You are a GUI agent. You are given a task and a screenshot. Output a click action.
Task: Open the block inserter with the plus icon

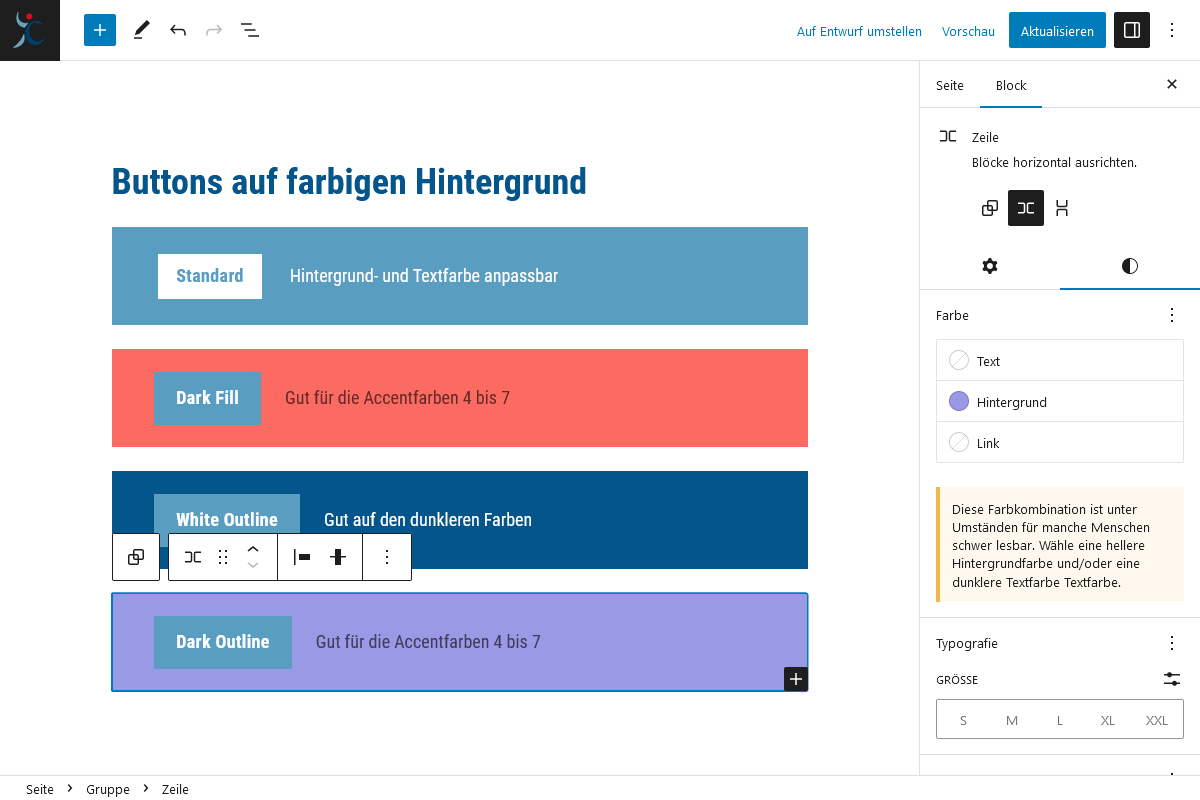tap(99, 30)
